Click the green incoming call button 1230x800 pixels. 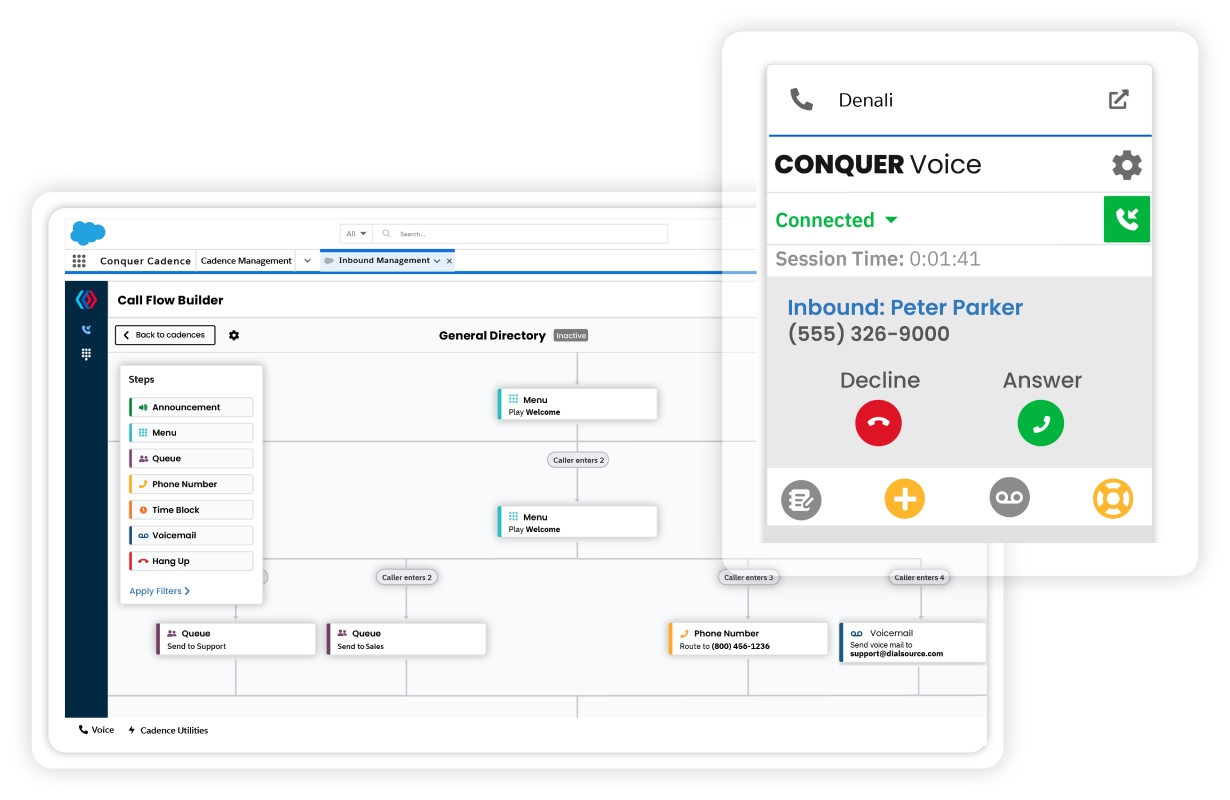(x=1127, y=219)
